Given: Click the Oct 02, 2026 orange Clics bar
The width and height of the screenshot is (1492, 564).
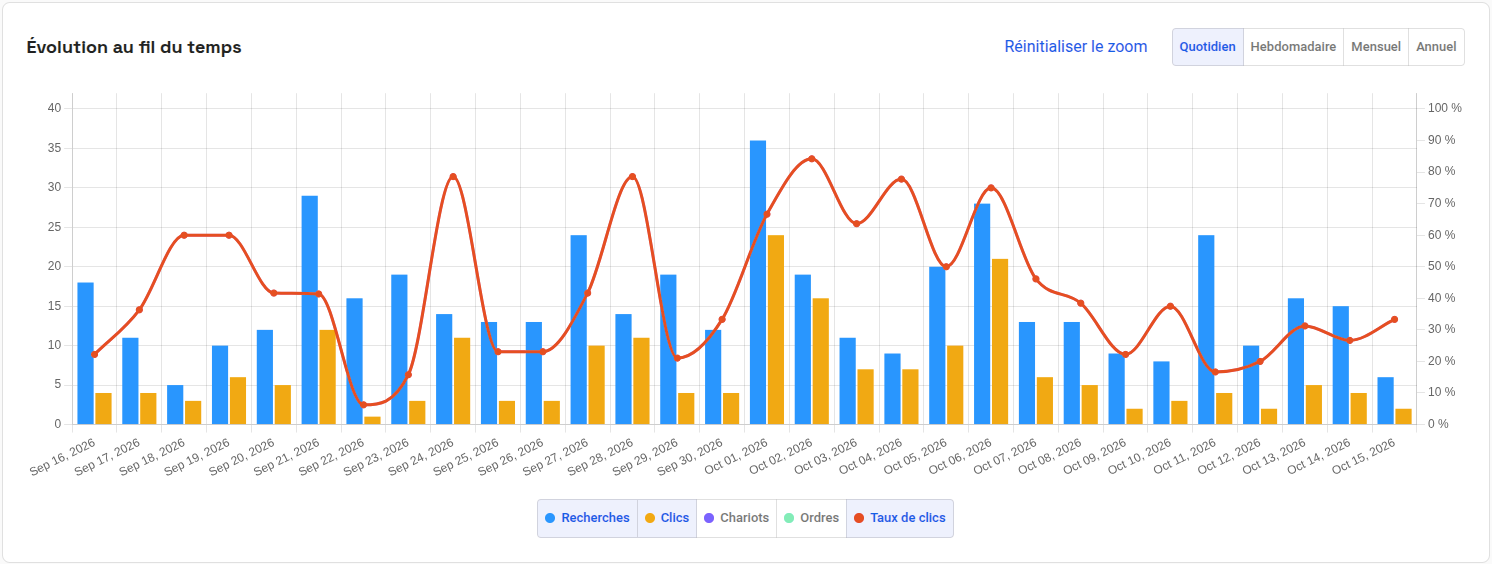Looking at the screenshot, I should click(821, 361).
